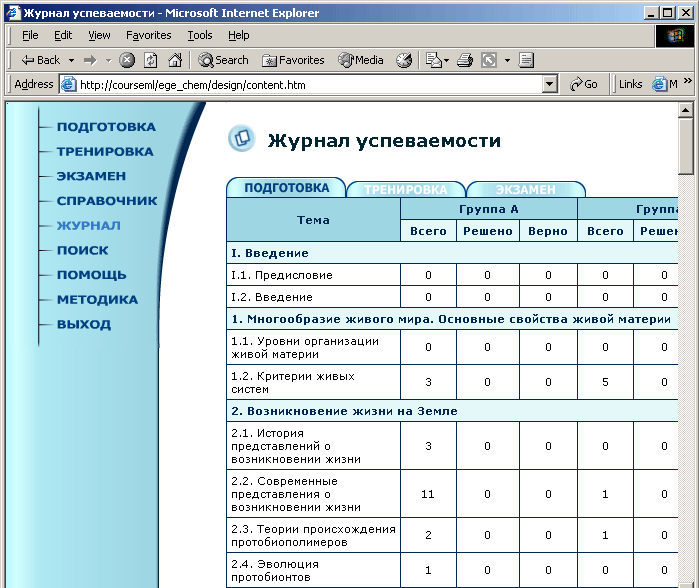Click '1.2. Критерии живых систем' row

[293, 382]
